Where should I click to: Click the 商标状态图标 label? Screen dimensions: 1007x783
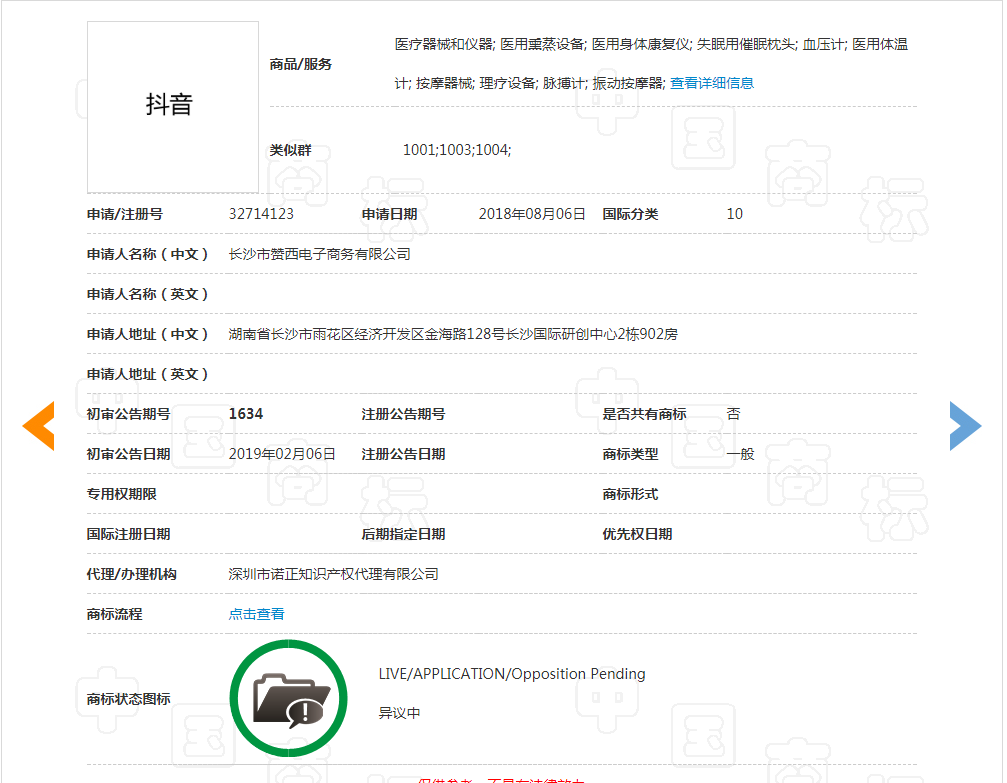tap(128, 699)
